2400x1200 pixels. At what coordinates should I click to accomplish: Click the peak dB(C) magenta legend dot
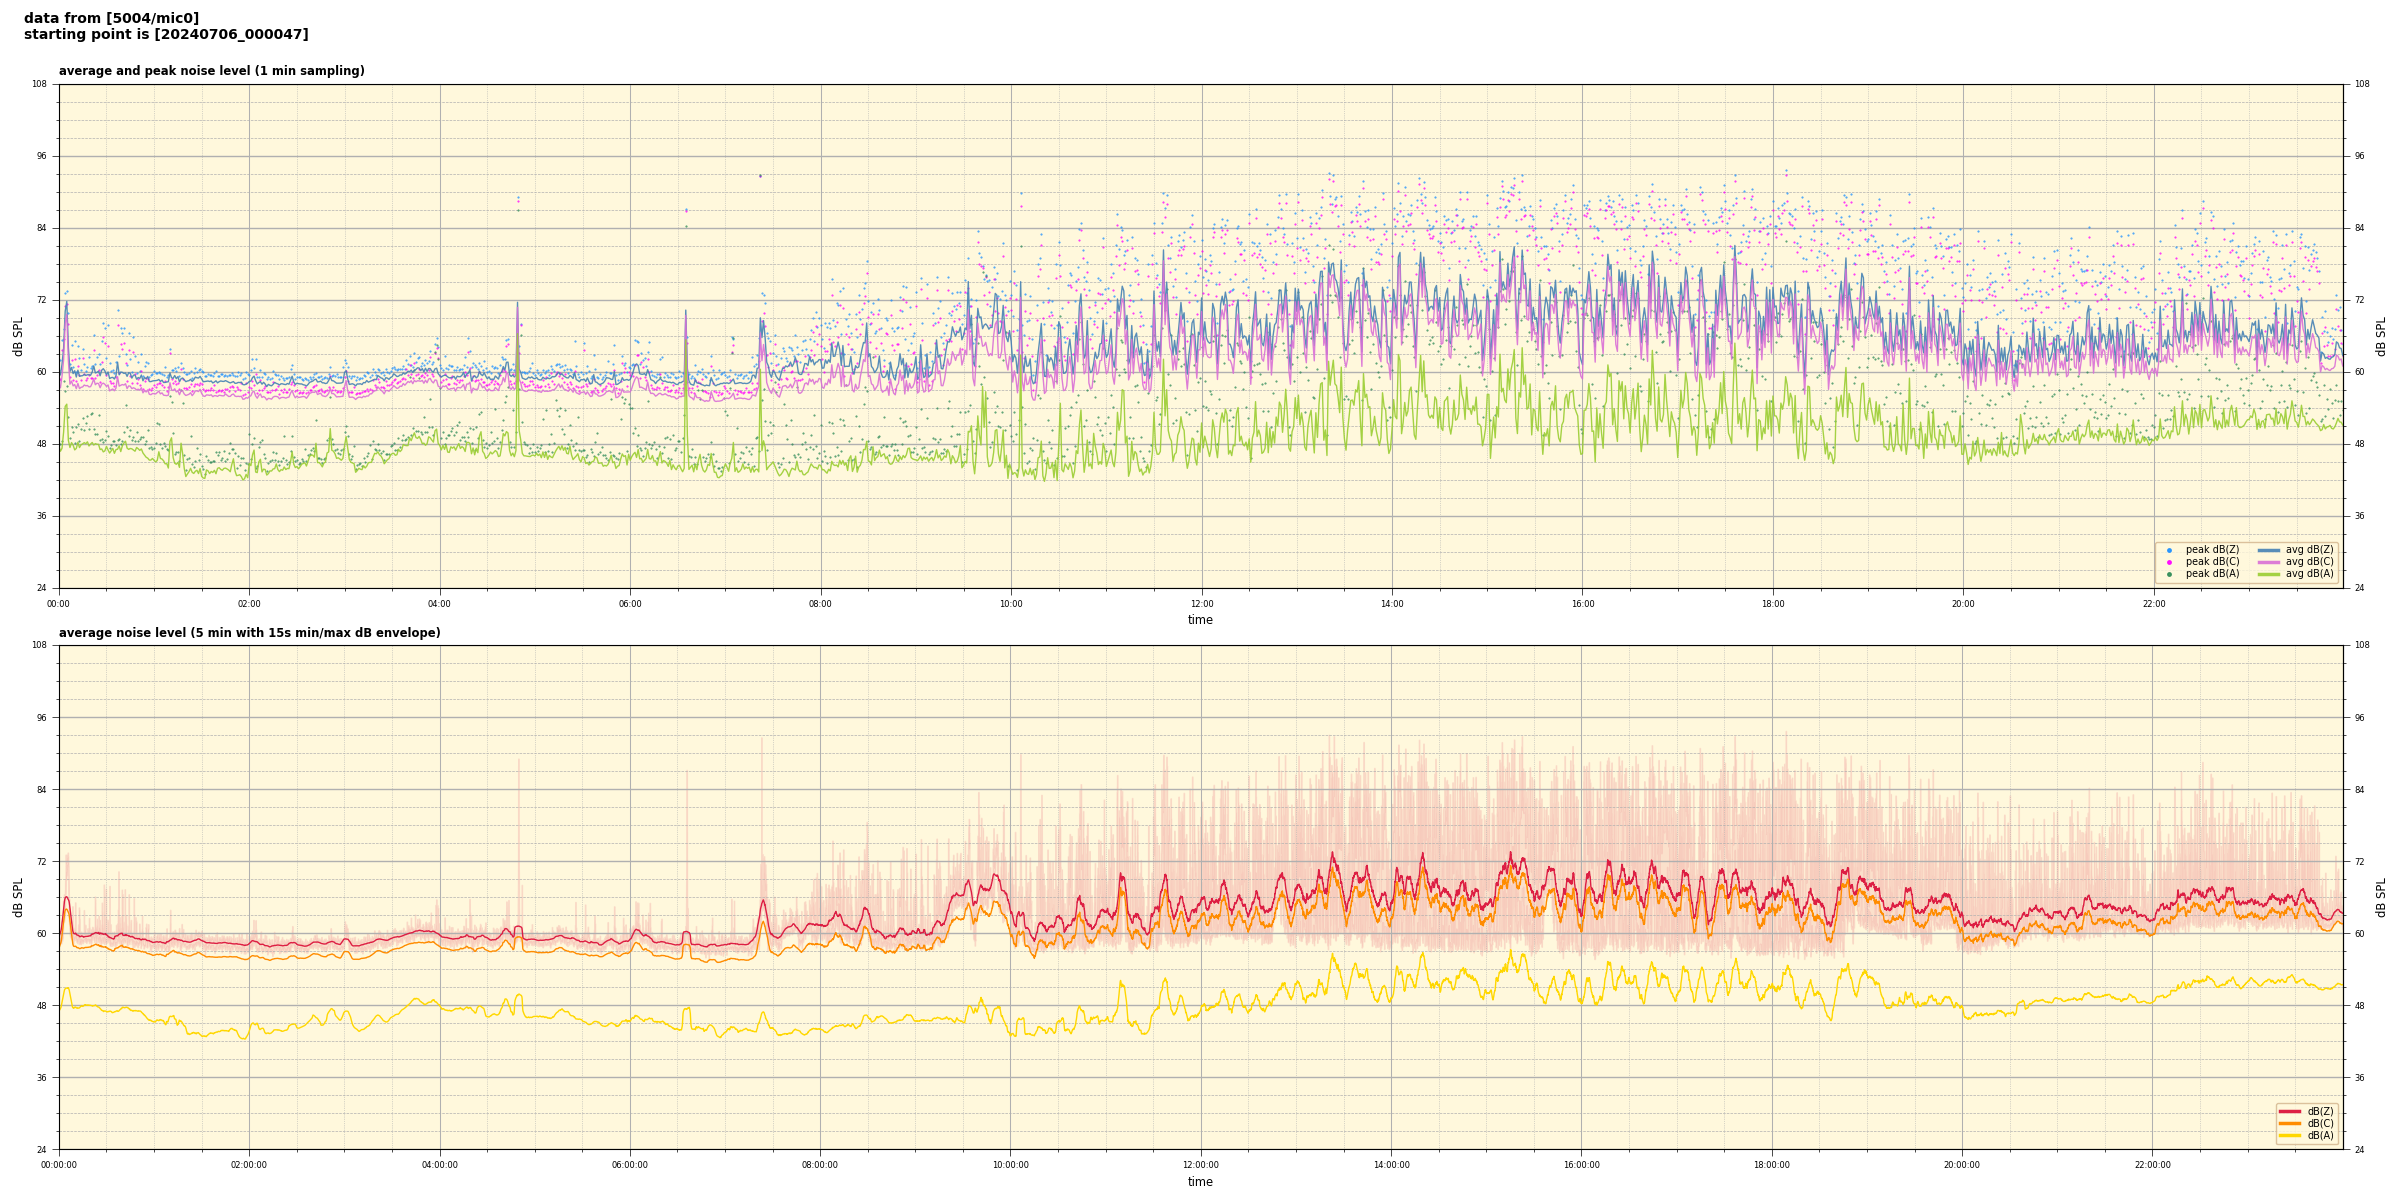point(2169,562)
